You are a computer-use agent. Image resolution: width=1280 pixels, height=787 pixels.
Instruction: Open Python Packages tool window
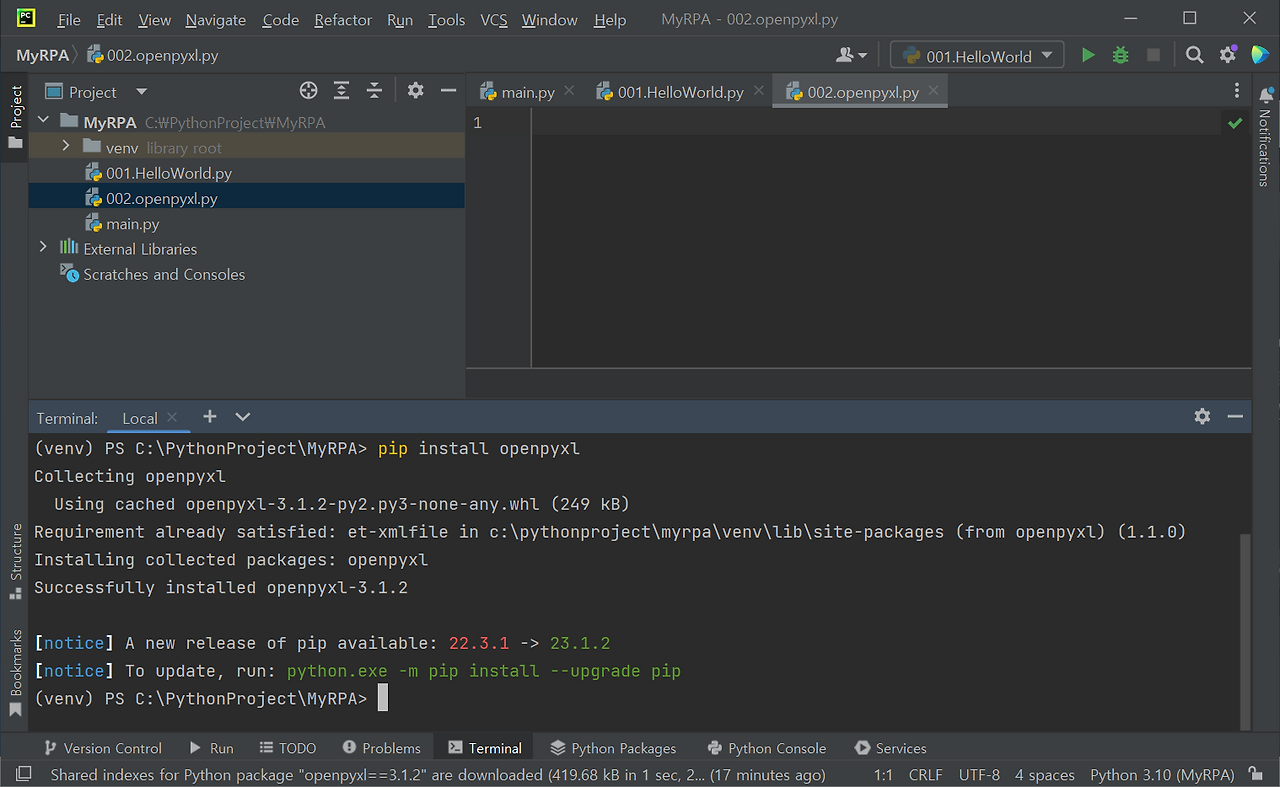[x=614, y=748]
